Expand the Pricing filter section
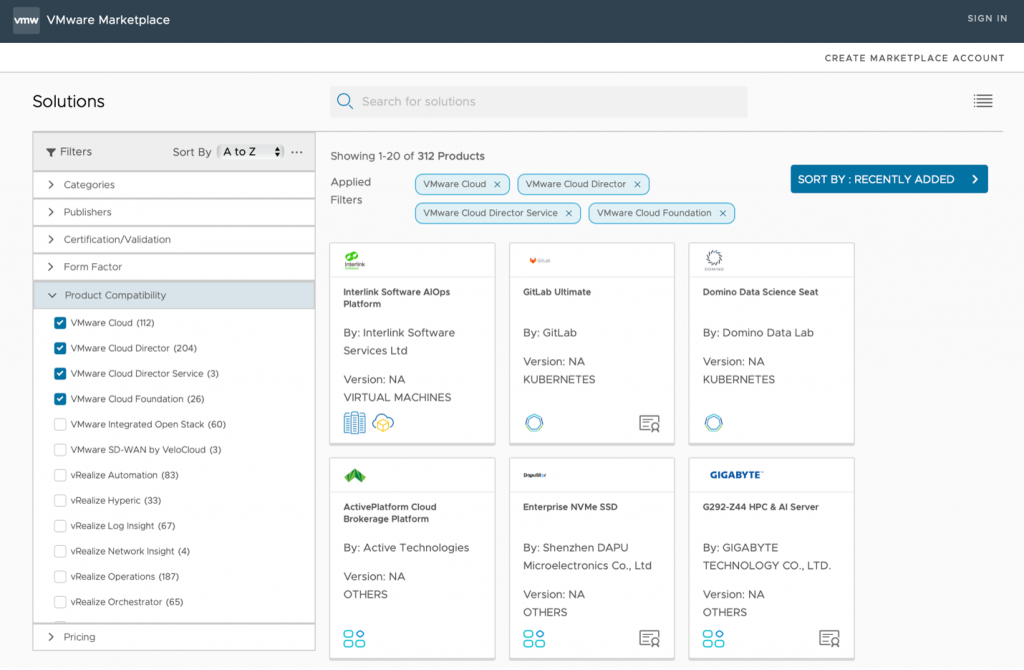The image size is (1024, 670). pyautogui.click(x=79, y=637)
